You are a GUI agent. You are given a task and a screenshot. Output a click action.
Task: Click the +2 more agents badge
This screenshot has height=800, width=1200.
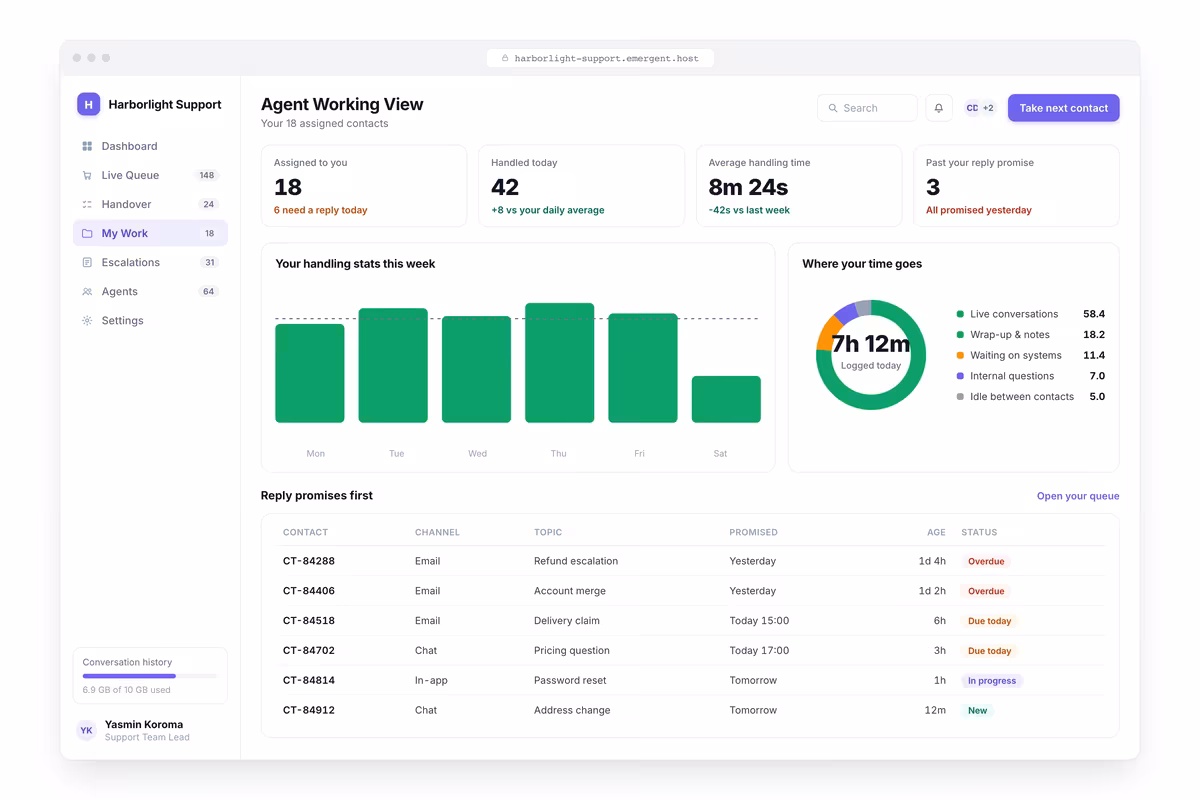[988, 108]
